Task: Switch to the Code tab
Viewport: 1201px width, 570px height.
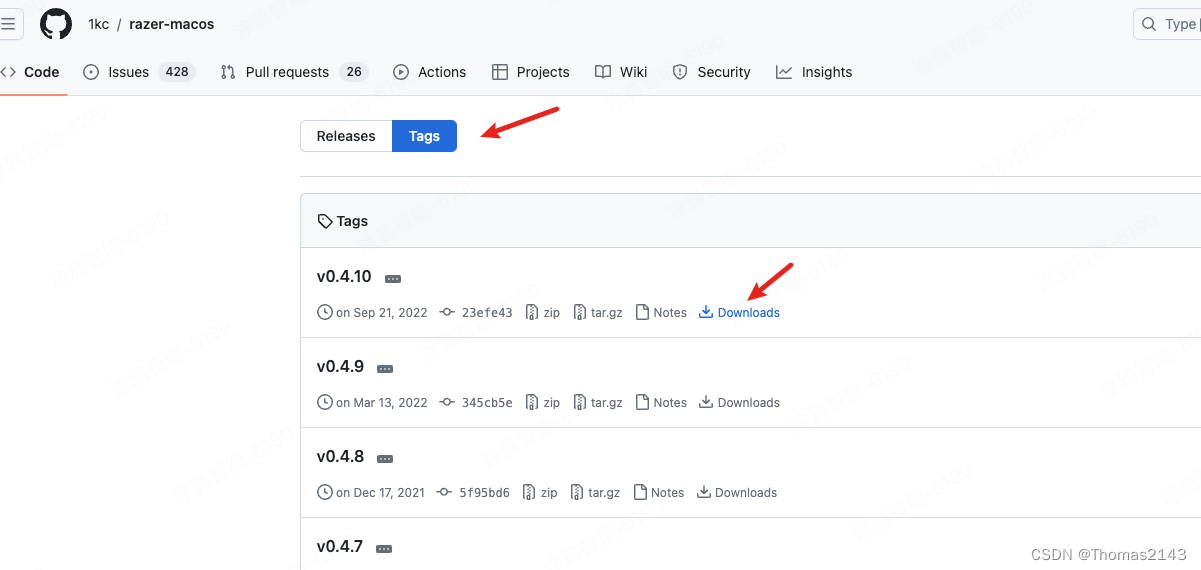Action: click(32, 72)
